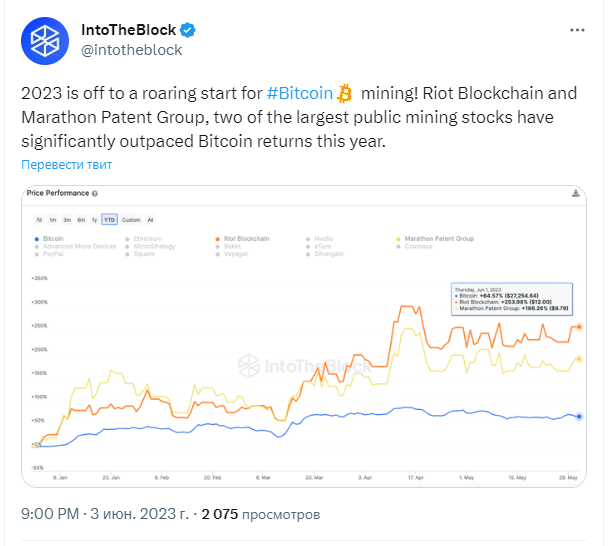
Task: Click the Перевести твит translate link
Action: (66, 164)
